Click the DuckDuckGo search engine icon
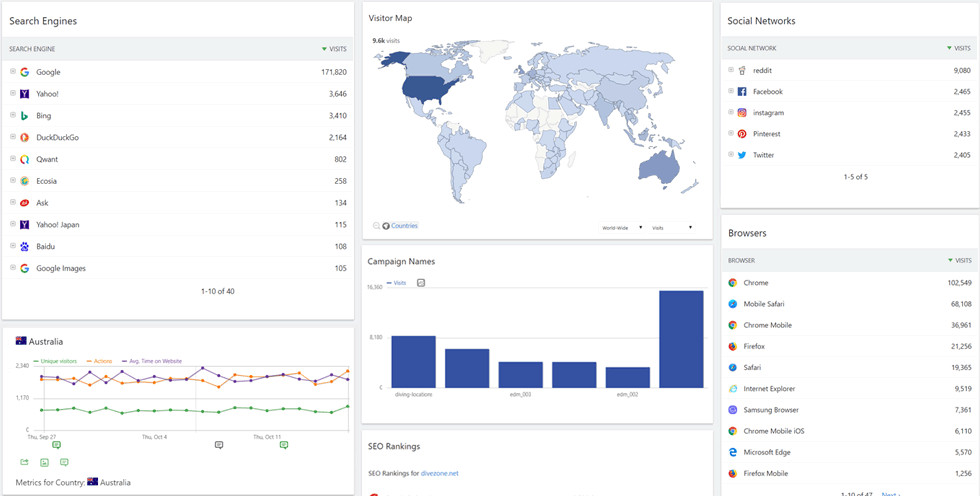The width and height of the screenshot is (980, 496). pos(25,137)
